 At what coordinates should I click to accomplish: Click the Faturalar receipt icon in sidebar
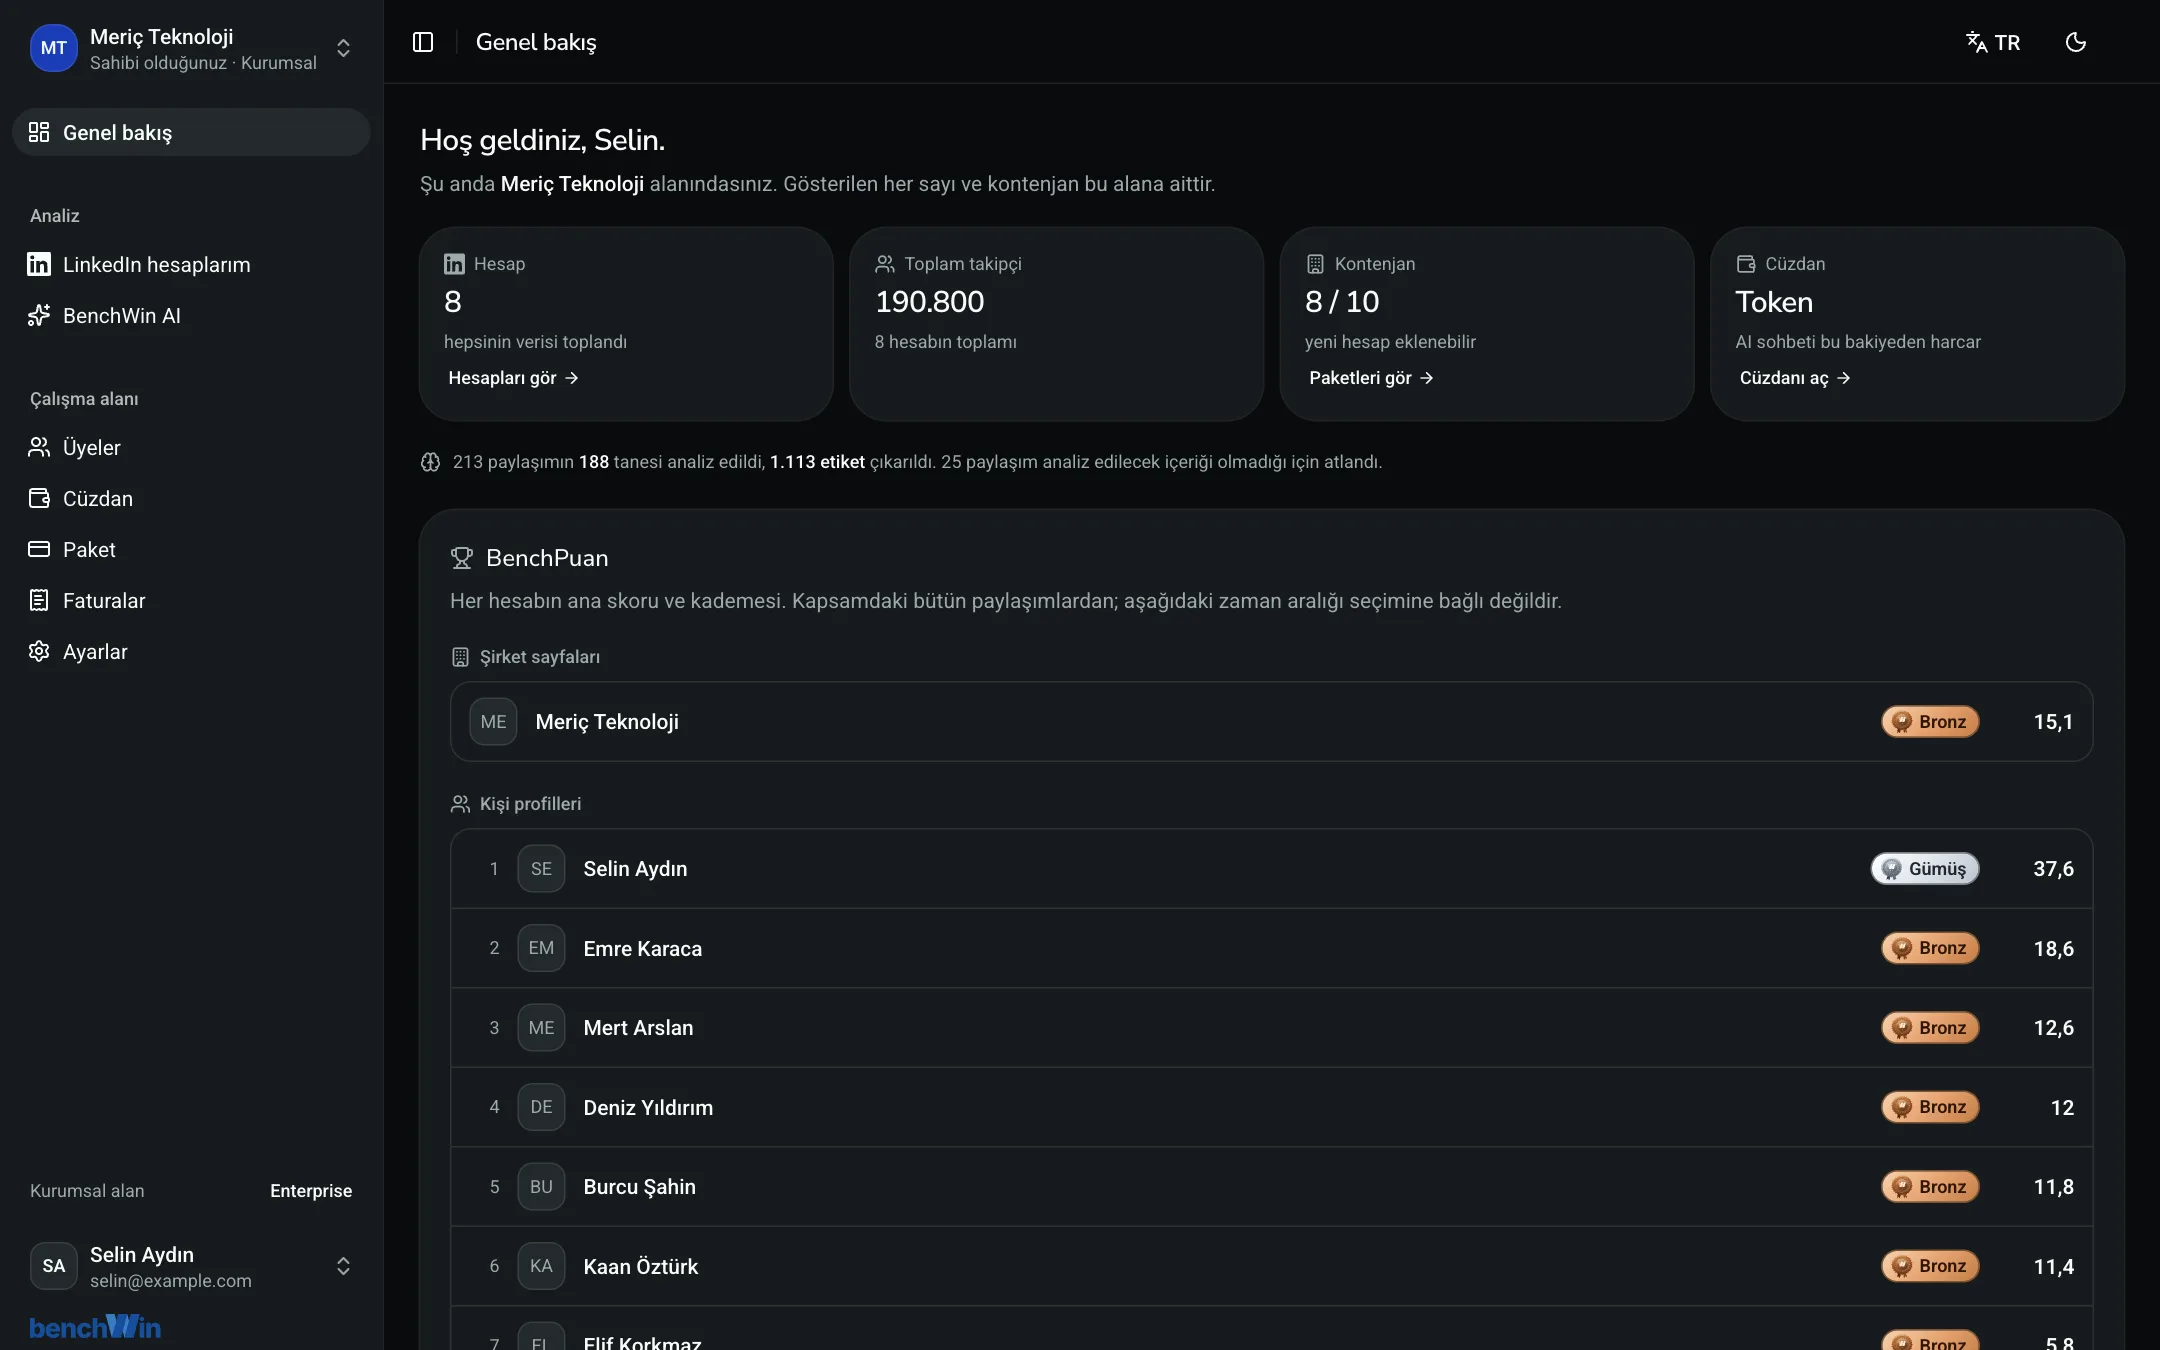[39, 600]
